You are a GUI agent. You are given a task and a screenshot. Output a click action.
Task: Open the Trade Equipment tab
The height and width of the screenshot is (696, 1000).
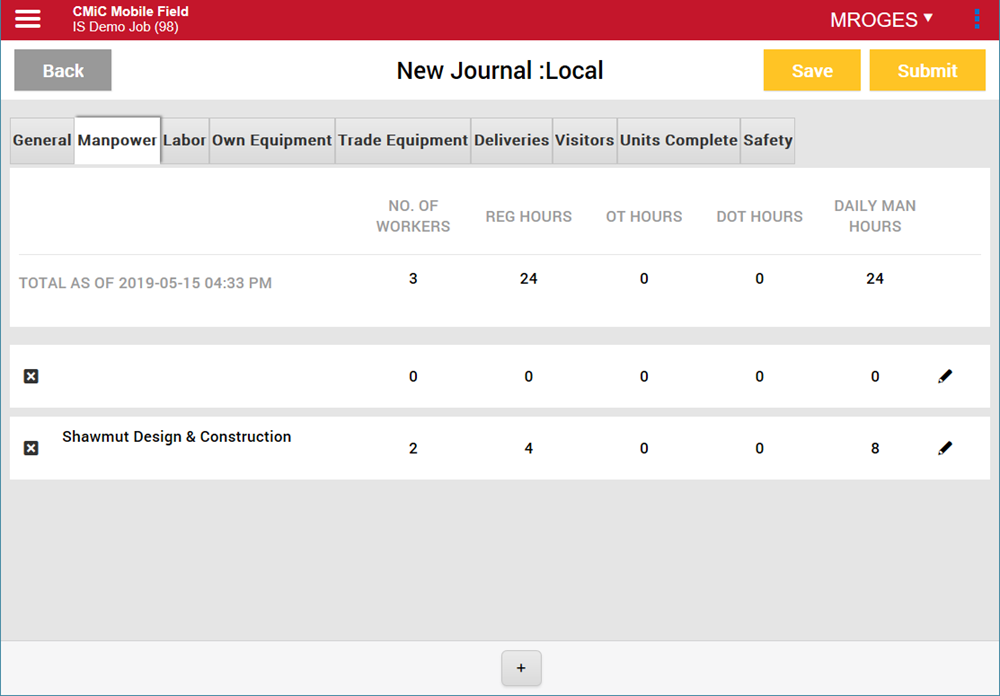(x=403, y=140)
